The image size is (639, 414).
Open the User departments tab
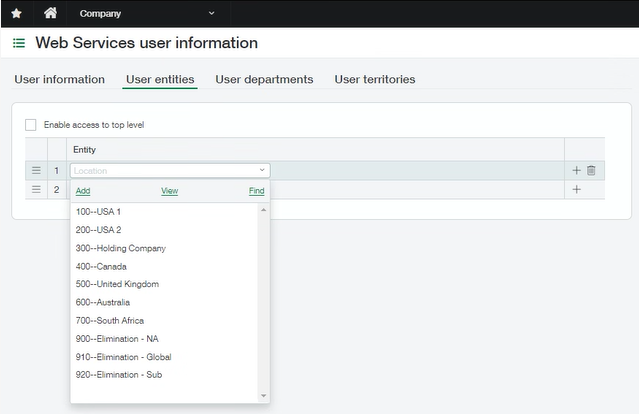click(264, 79)
